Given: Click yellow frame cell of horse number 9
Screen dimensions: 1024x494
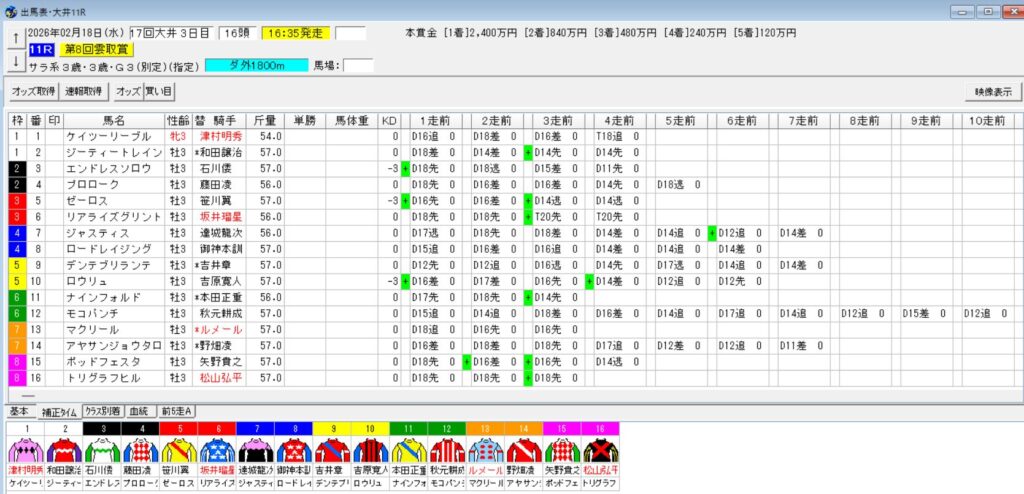Looking at the screenshot, I should click(18, 265).
